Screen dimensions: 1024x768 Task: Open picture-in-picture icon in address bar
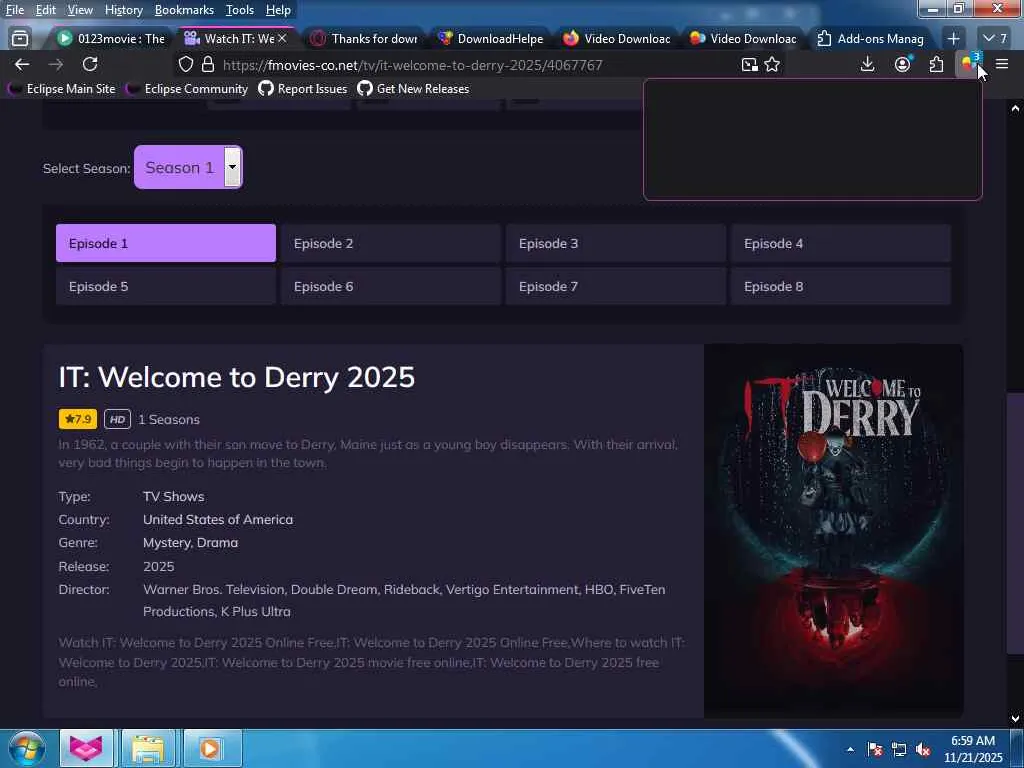750,65
